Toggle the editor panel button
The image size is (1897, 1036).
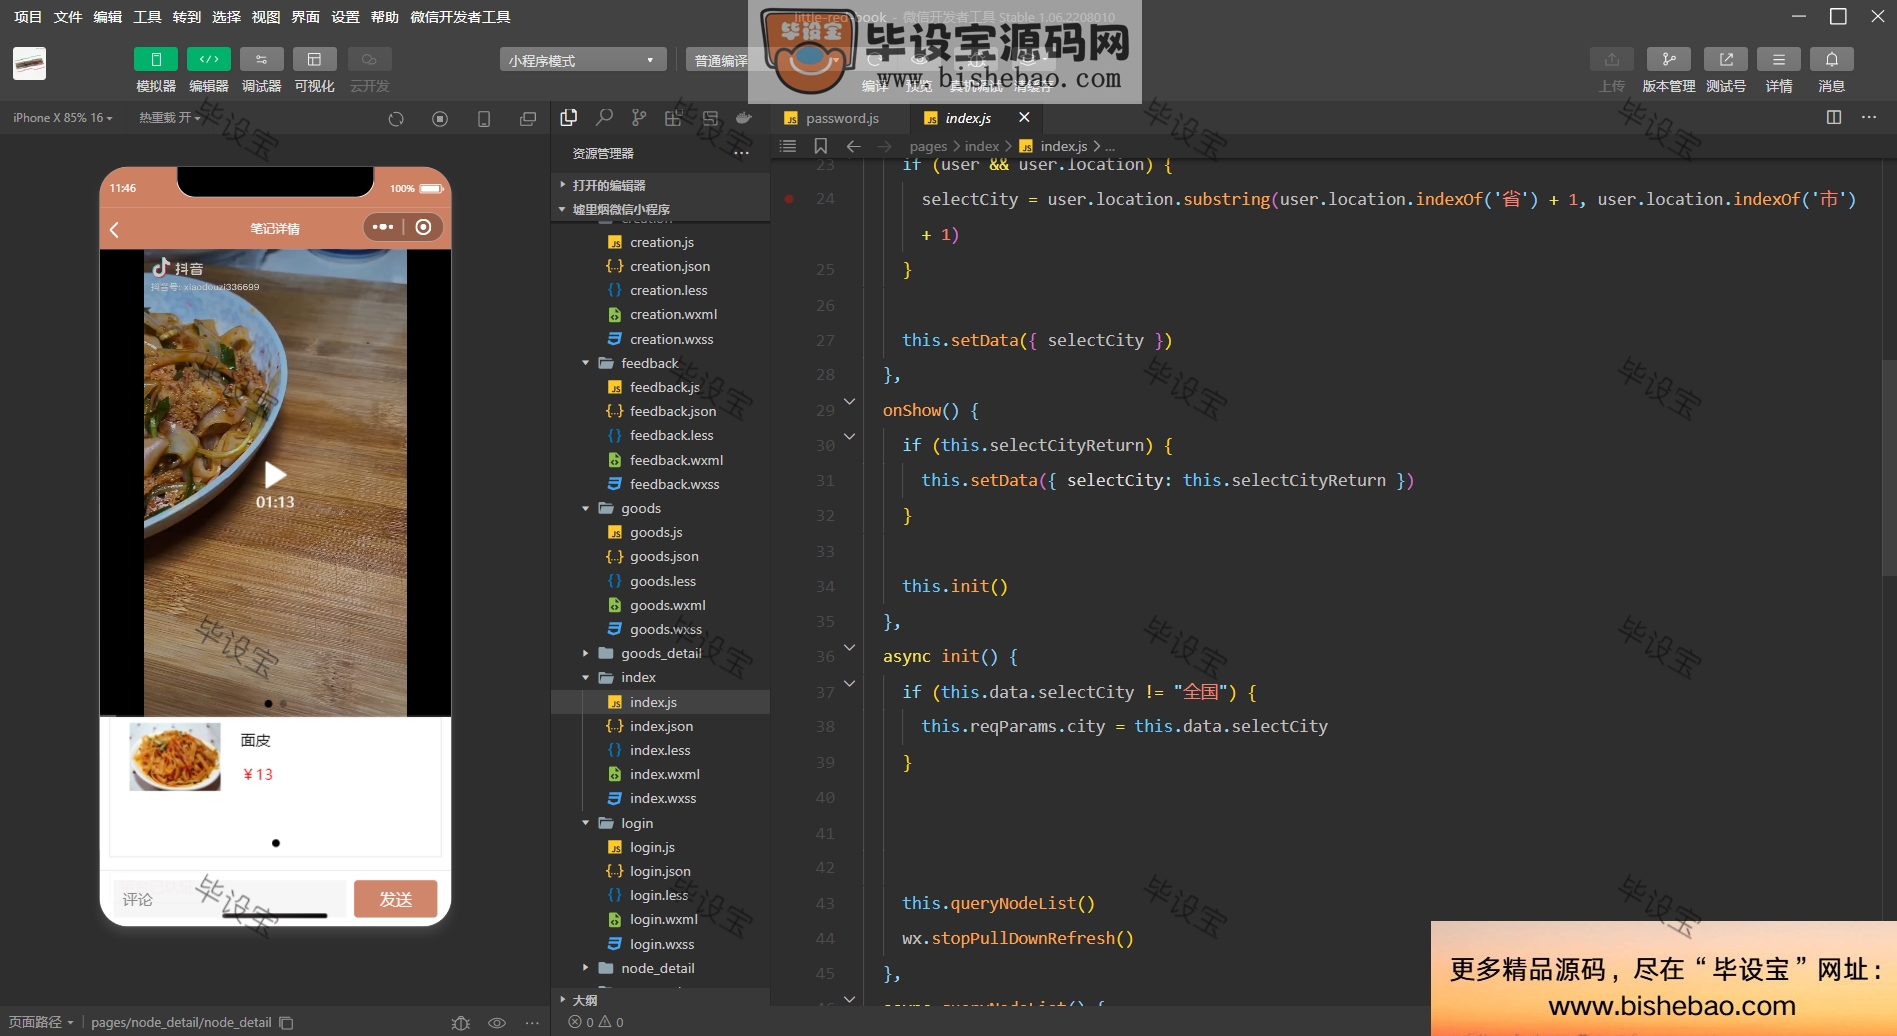tap(209, 60)
